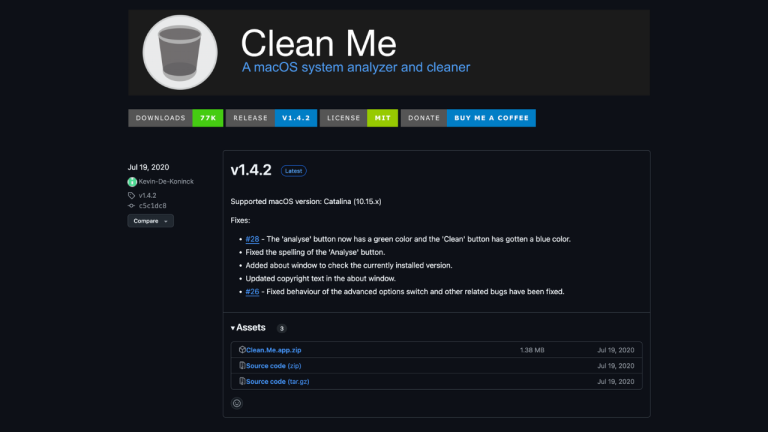768x432 pixels.
Task: Click the Downloads 77K badge
Action: point(175,118)
